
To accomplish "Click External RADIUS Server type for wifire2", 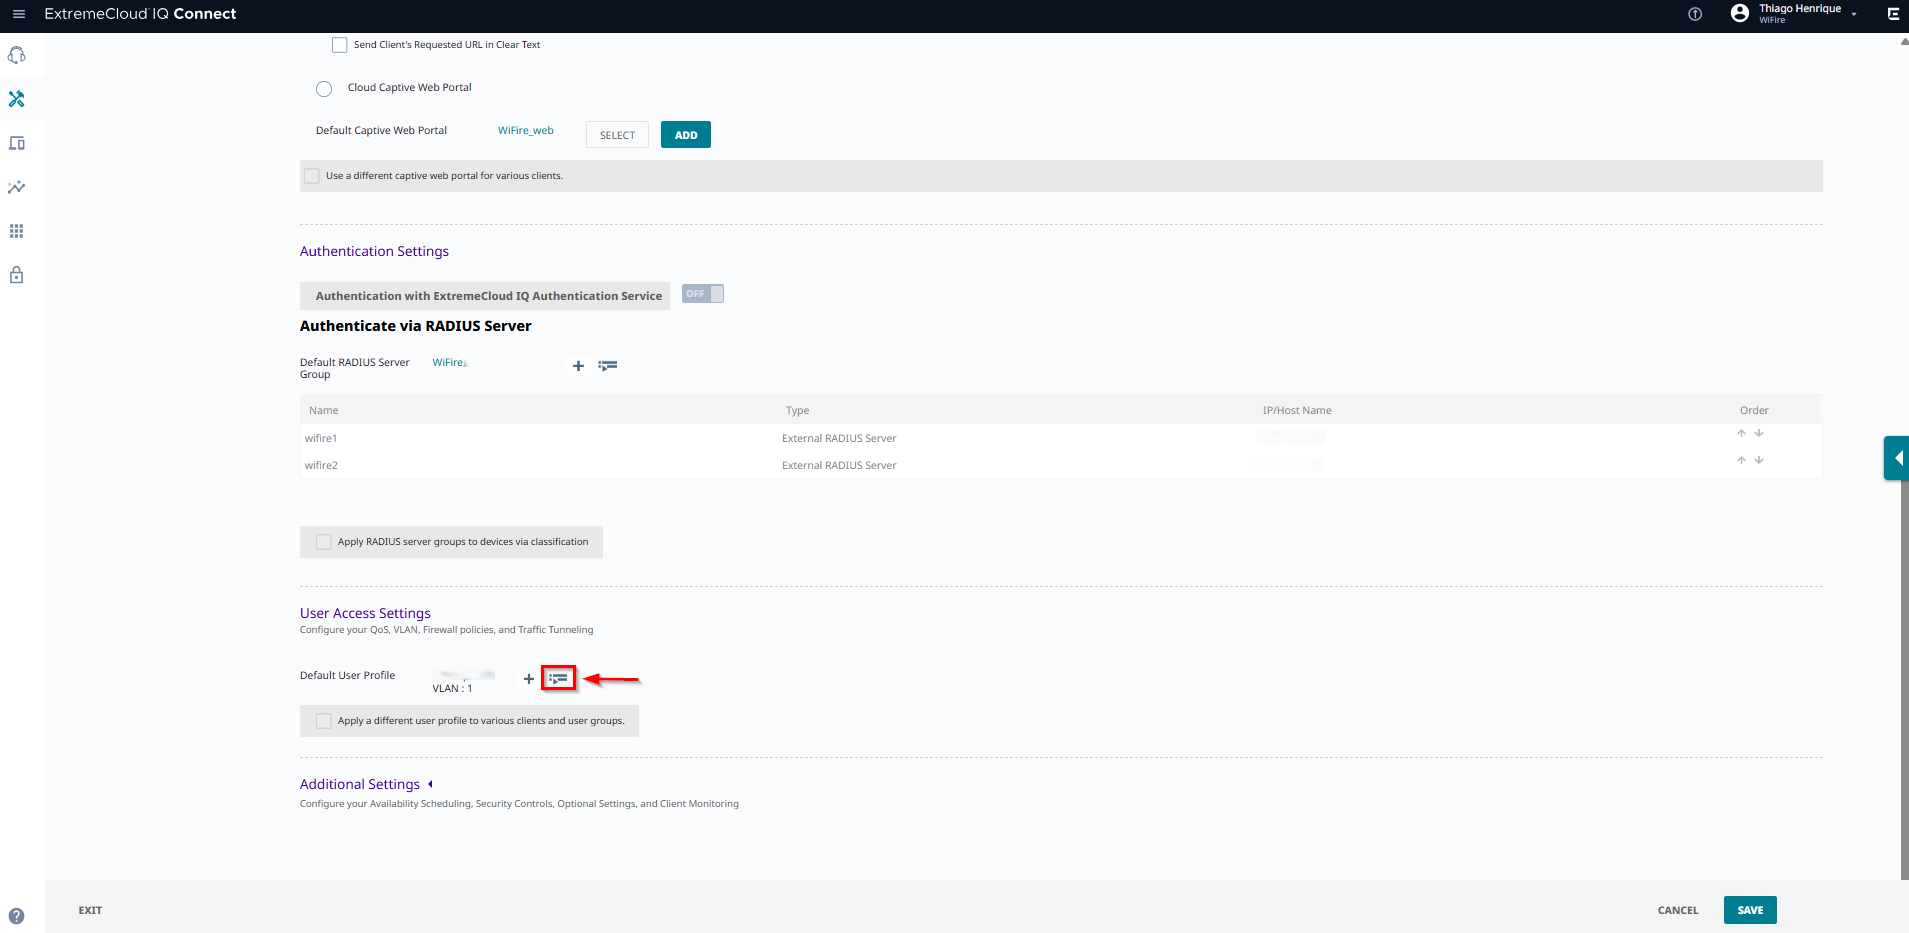I will point(839,466).
